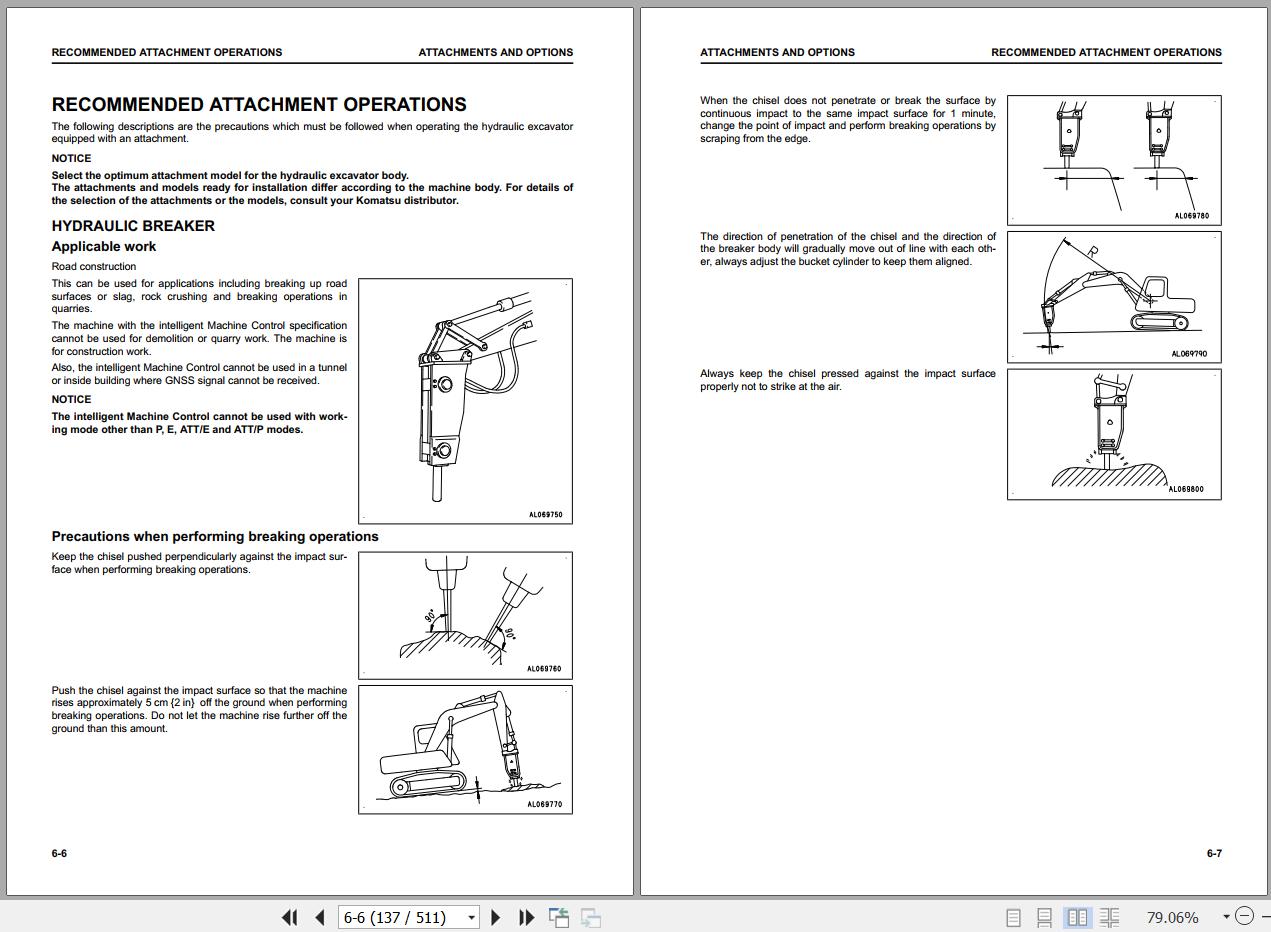Open the zoom level dropdown arrow
The height and width of the screenshot is (932, 1271).
coord(1226,917)
